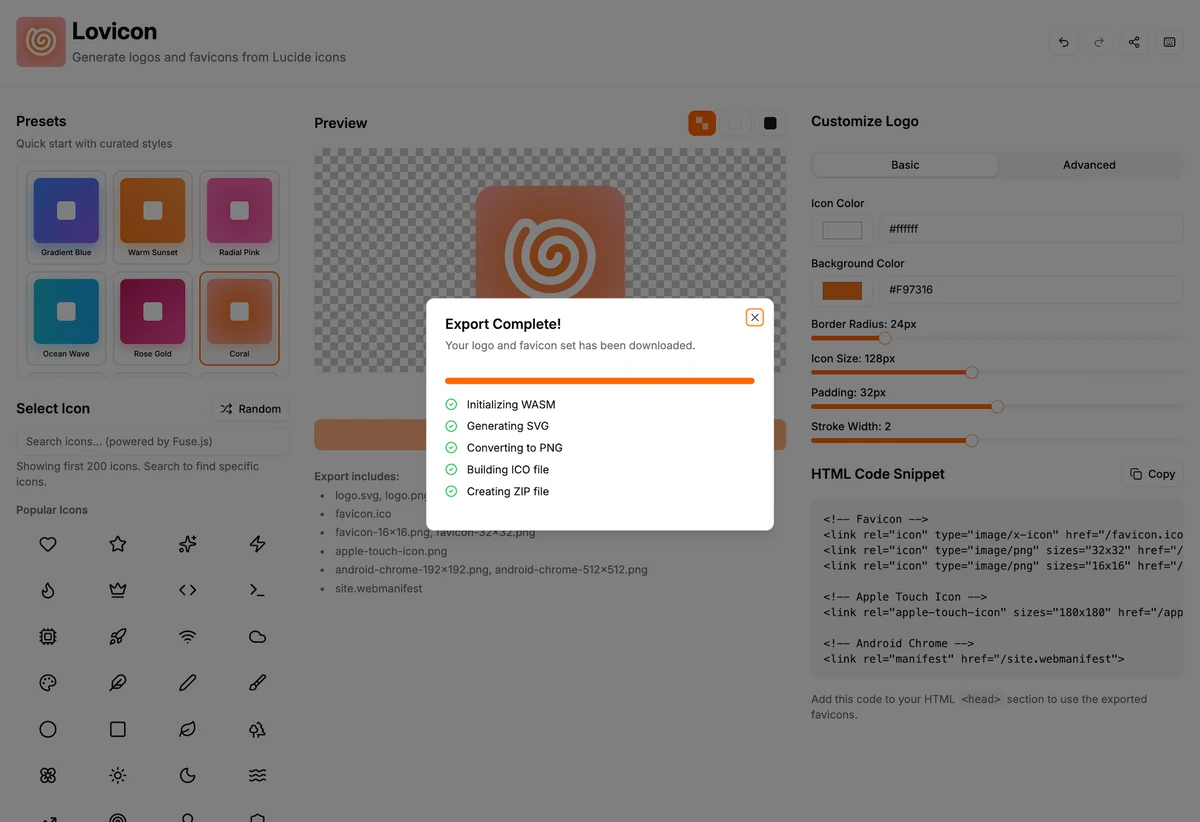Switch to the Advanced tab
This screenshot has width=1200, height=822.
1089,165
